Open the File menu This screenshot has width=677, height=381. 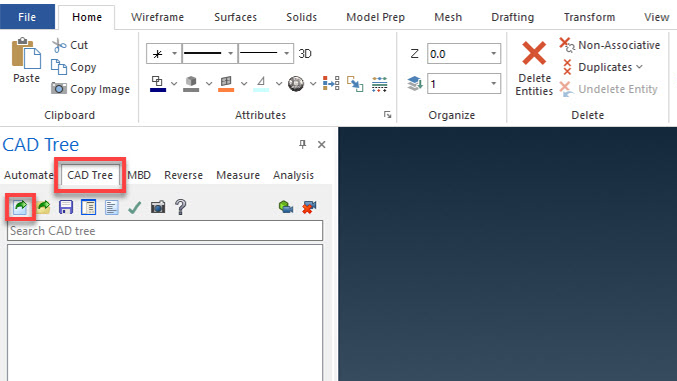27,17
